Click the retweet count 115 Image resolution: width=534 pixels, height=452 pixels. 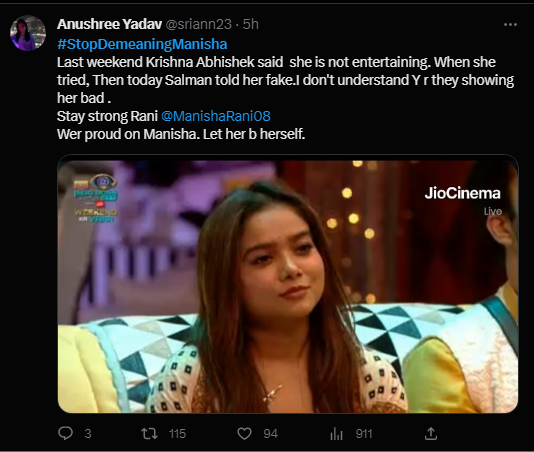coord(177,434)
